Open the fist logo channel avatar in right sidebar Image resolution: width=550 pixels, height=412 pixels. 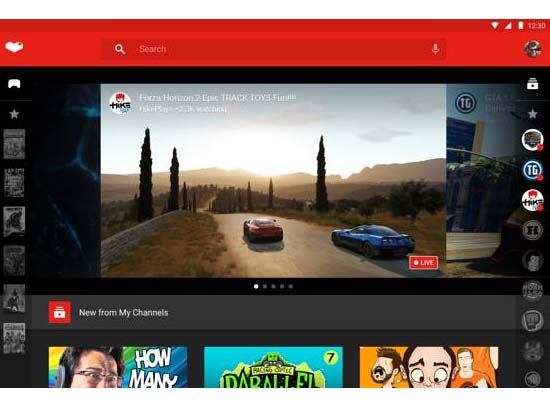coord(532,320)
